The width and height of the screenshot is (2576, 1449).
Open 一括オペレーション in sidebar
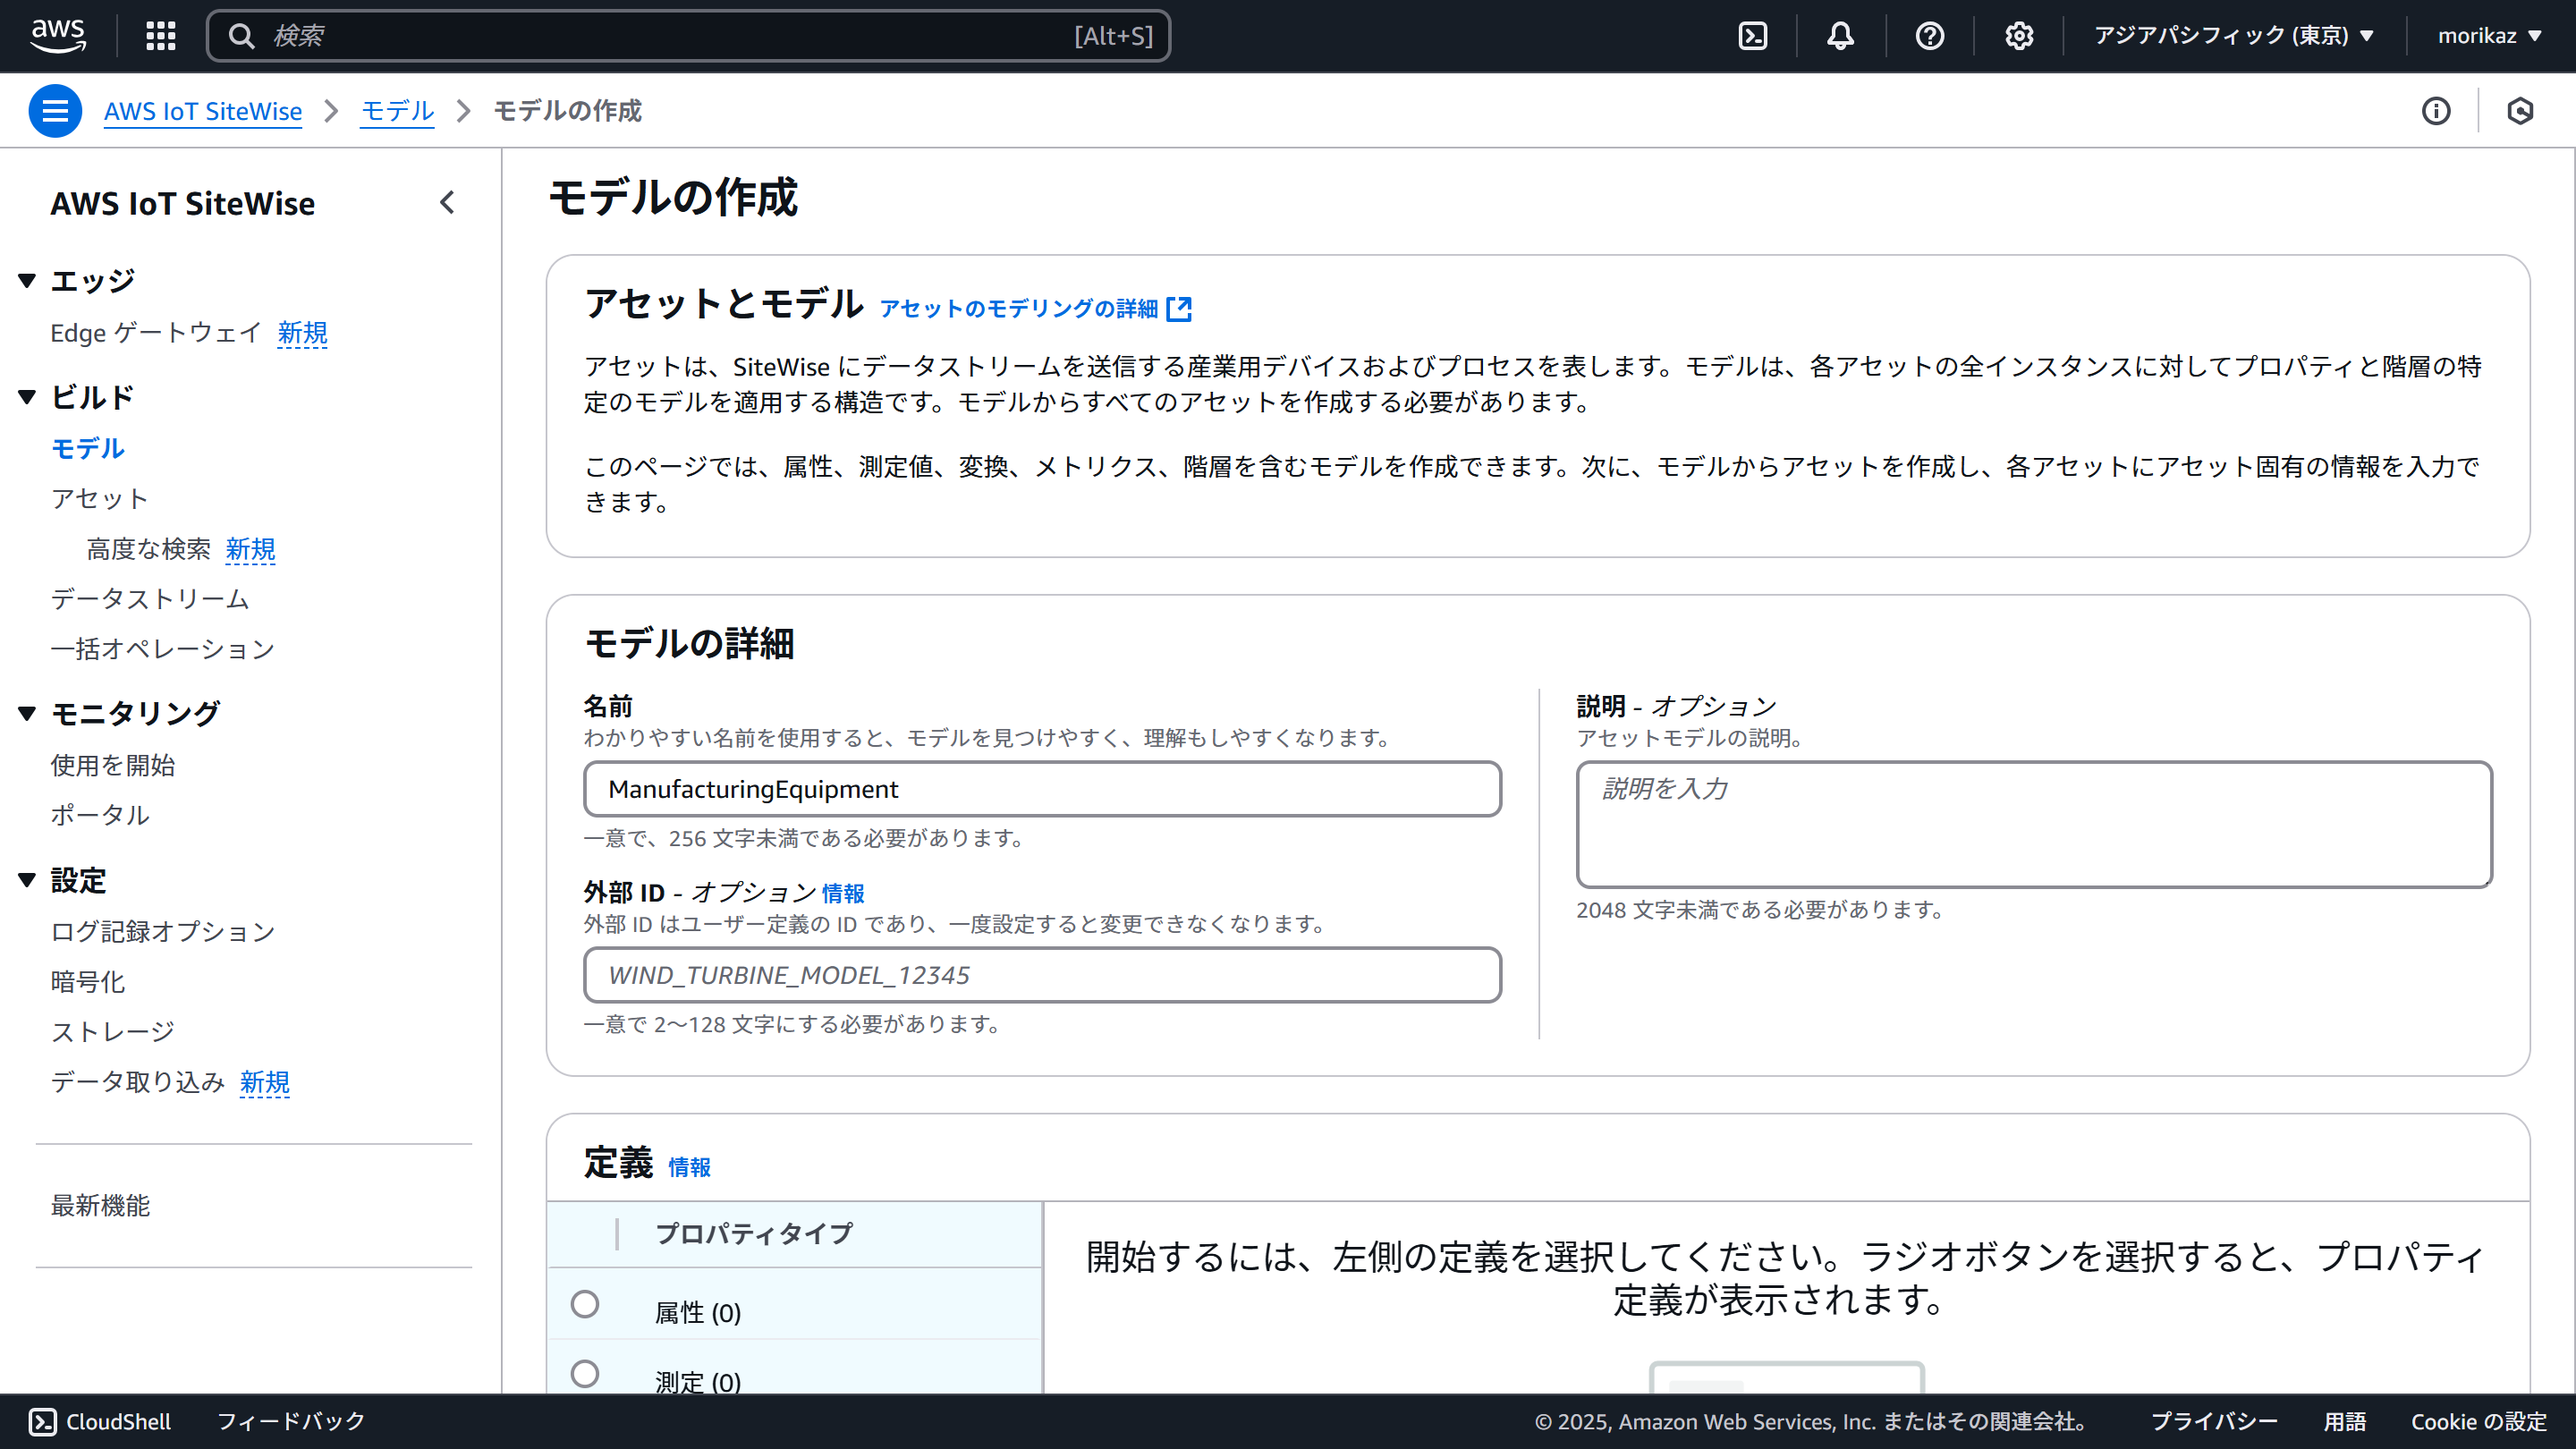pyautogui.click(x=163, y=649)
